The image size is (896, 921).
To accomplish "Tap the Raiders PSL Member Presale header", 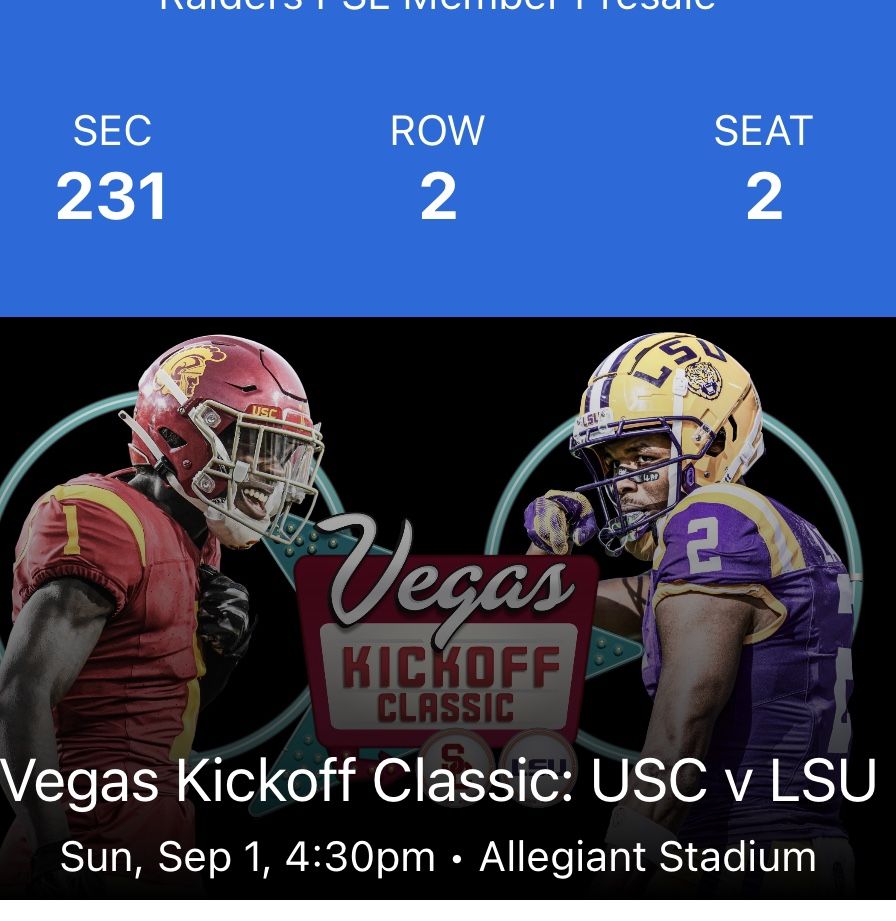I will [x=438, y=6].
